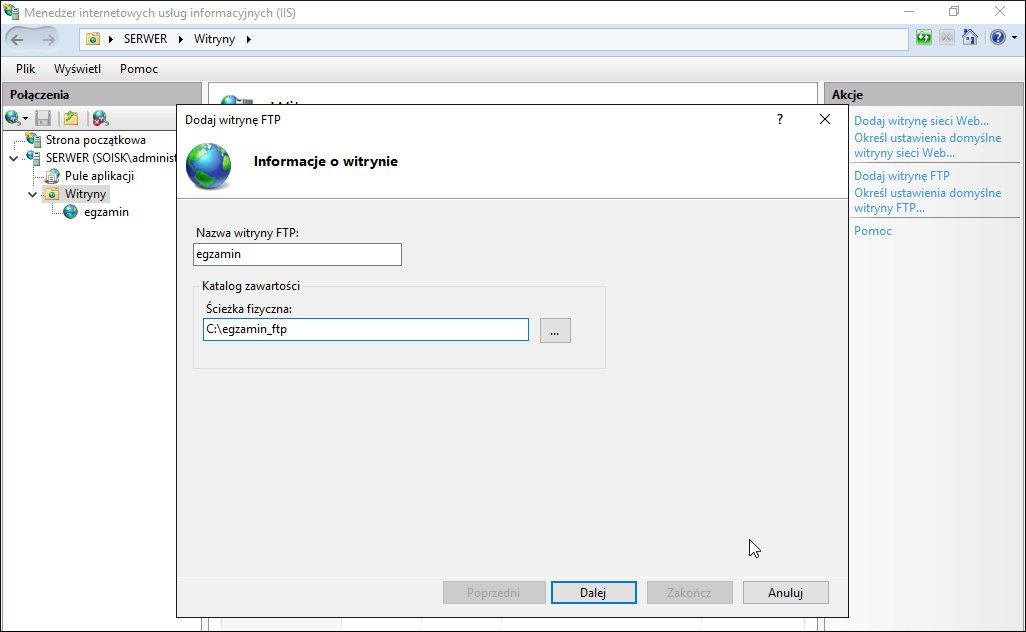Expand the arrow after Witryny in breadcrumb

click(249, 39)
